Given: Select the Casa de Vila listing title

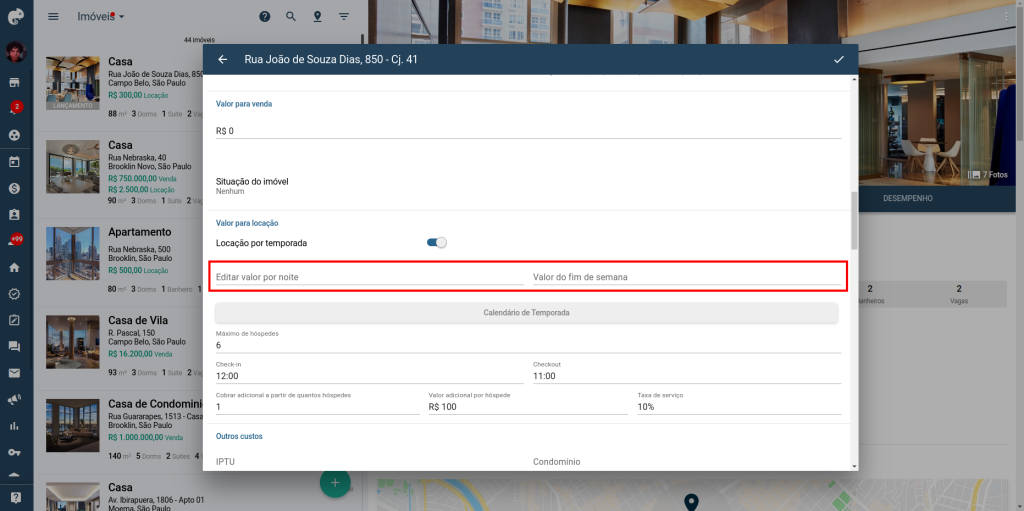Looking at the screenshot, I should [x=138, y=321].
